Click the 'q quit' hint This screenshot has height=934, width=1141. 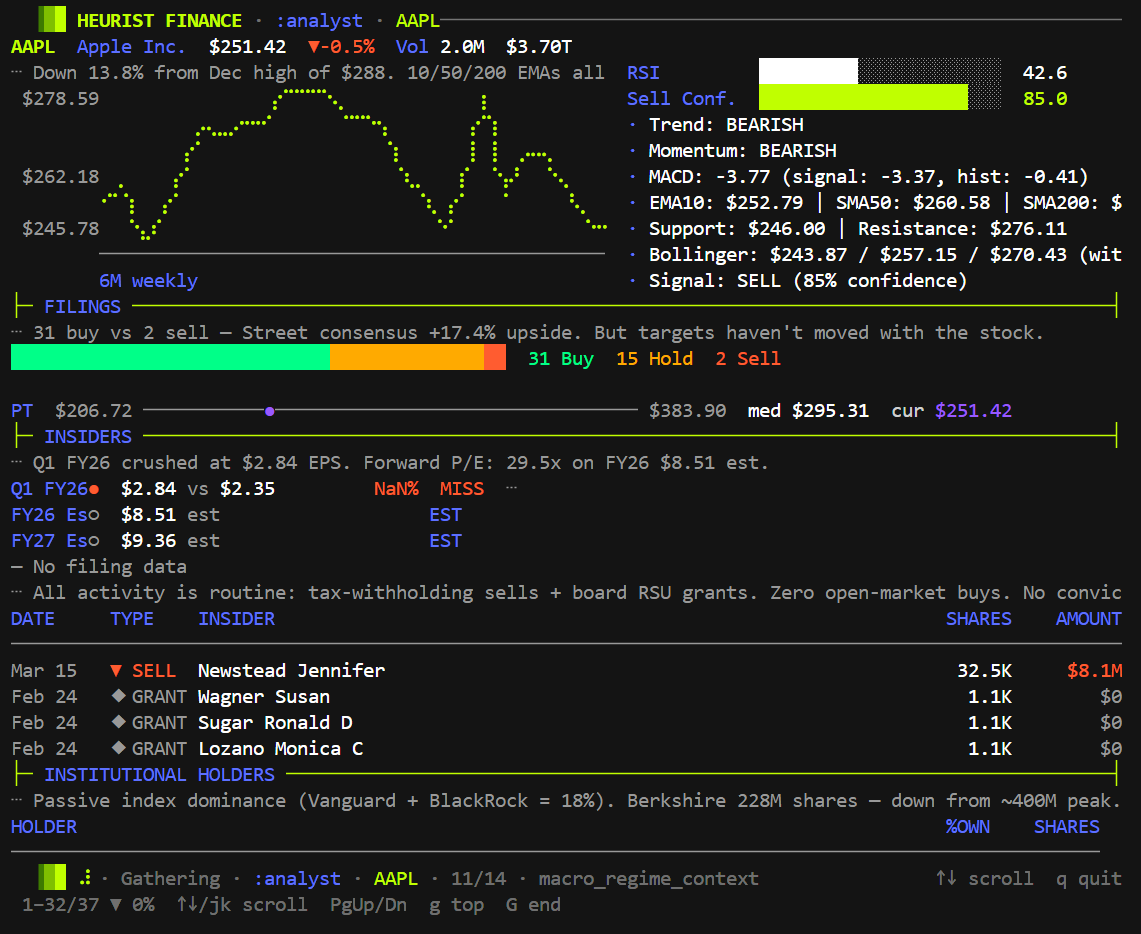[1089, 878]
